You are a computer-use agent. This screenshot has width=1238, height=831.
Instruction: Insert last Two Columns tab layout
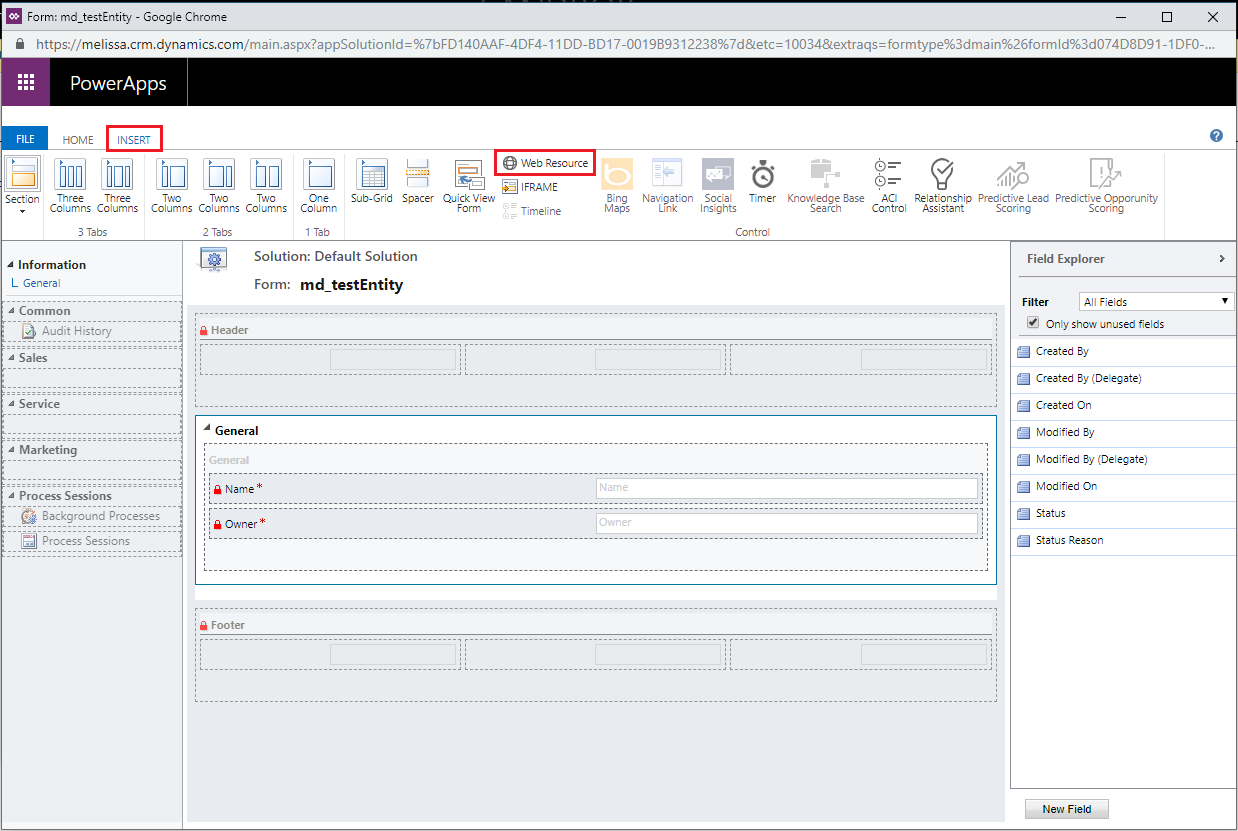266,186
